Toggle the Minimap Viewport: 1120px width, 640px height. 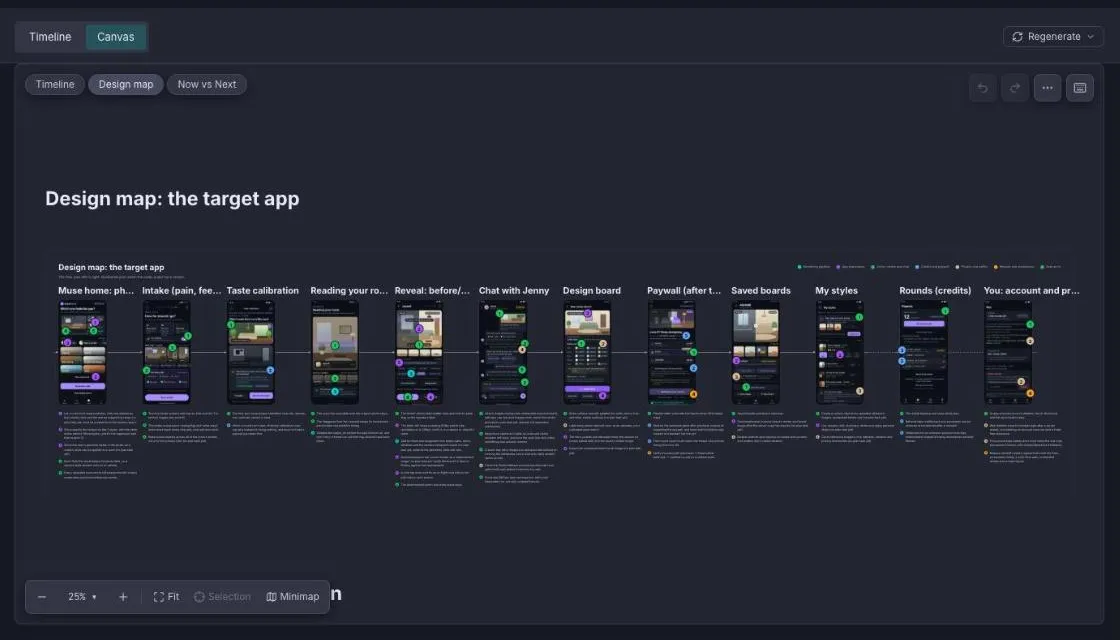(293, 597)
